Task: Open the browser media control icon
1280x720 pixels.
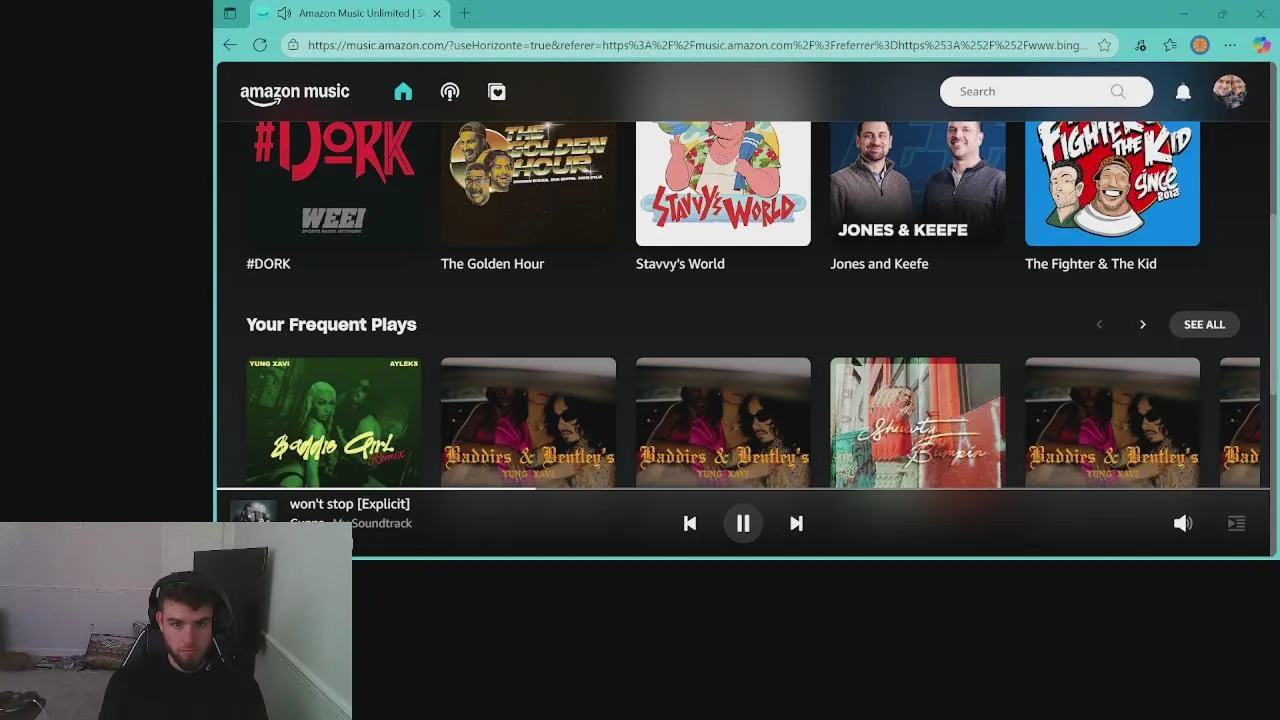Action: [1141, 45]
